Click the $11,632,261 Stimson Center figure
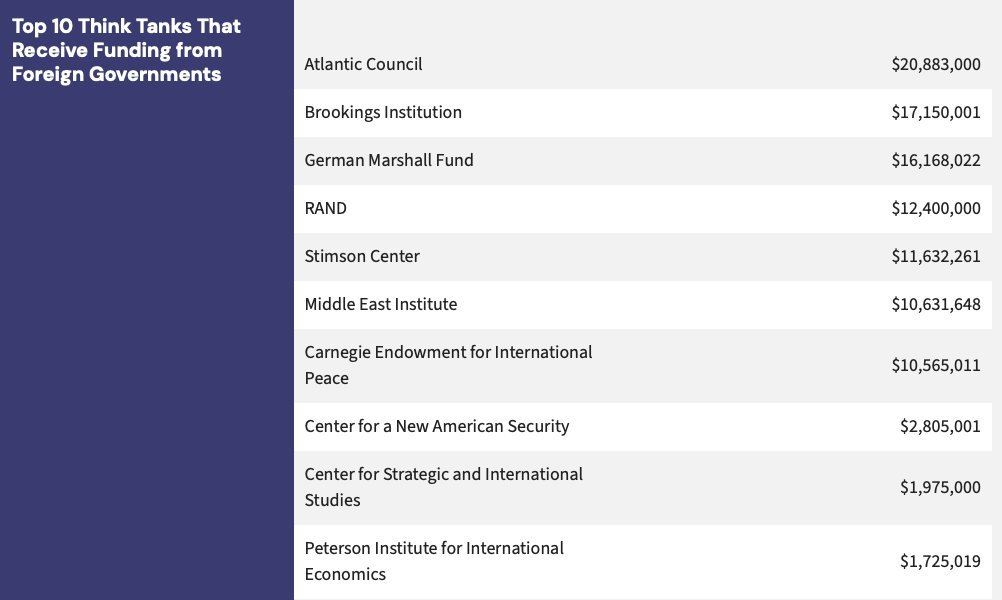 [x=936, y=256]
